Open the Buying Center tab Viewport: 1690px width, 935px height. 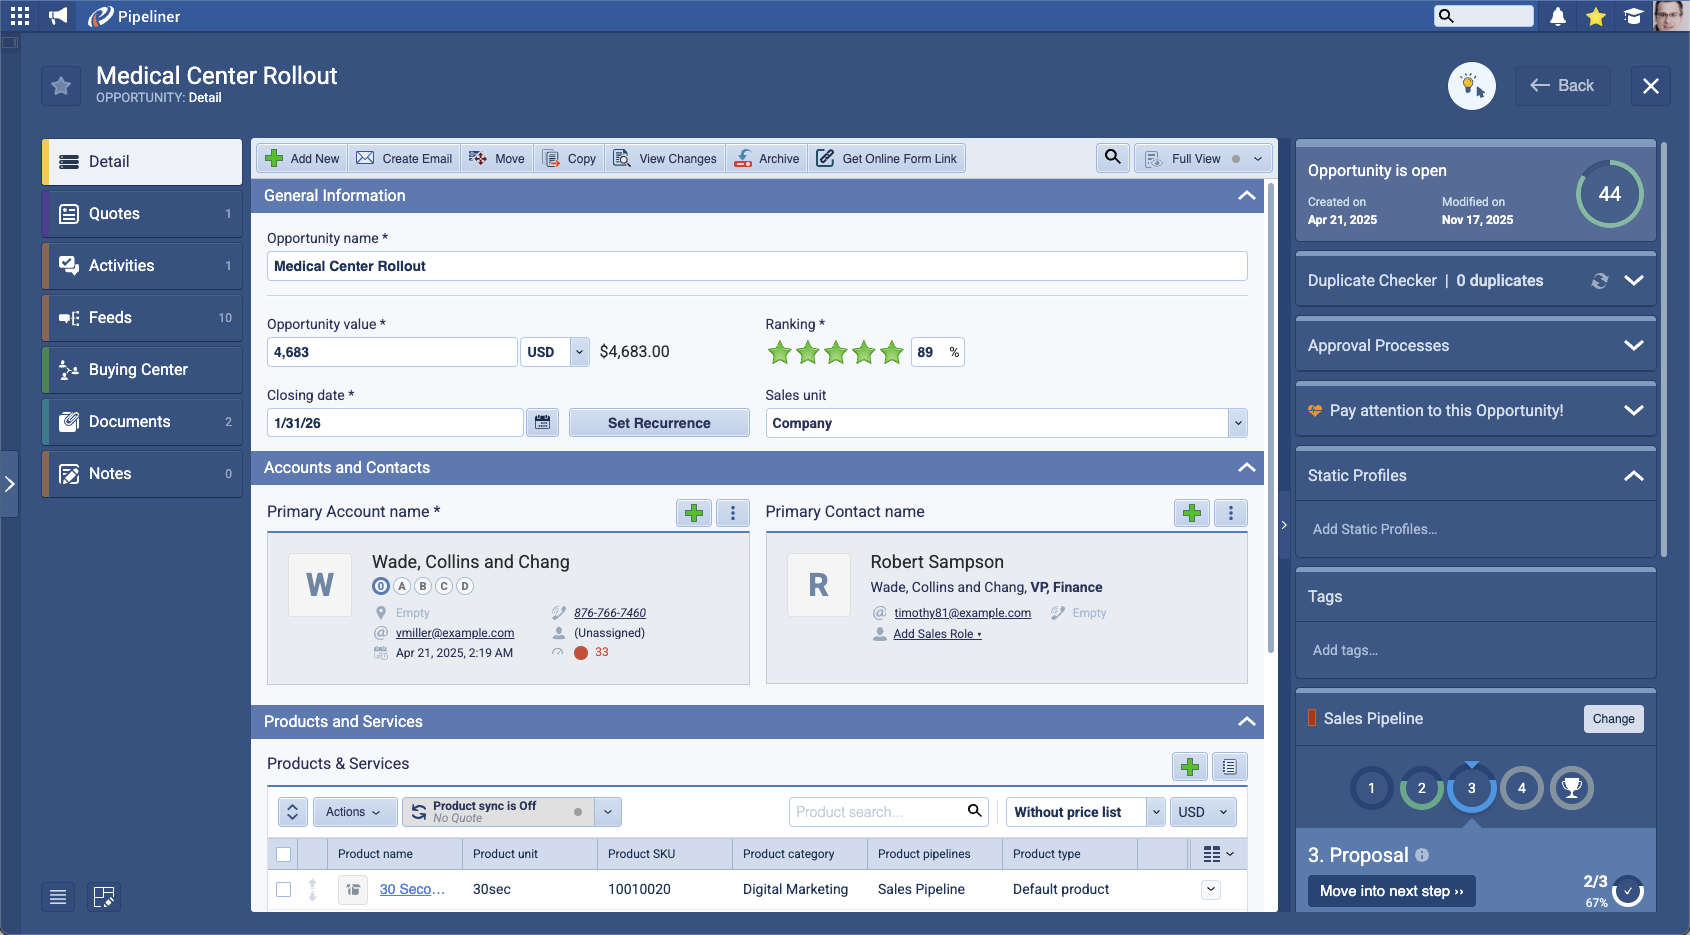point(142,370)
